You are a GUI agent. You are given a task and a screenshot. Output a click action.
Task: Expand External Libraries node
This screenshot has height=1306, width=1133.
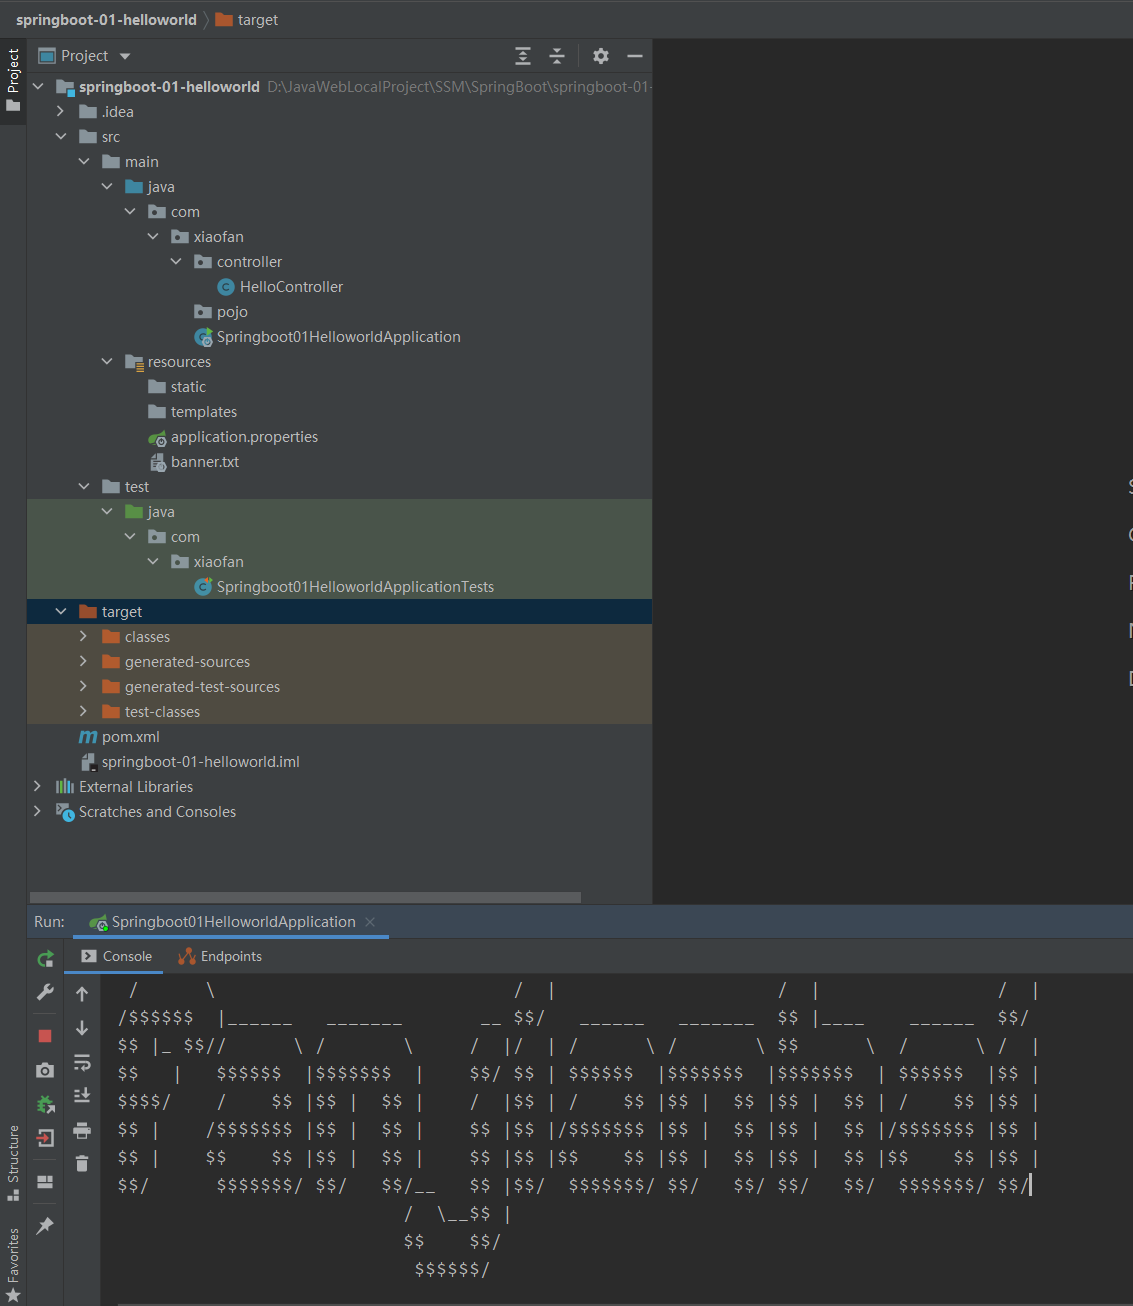click(x=38, y=786)
